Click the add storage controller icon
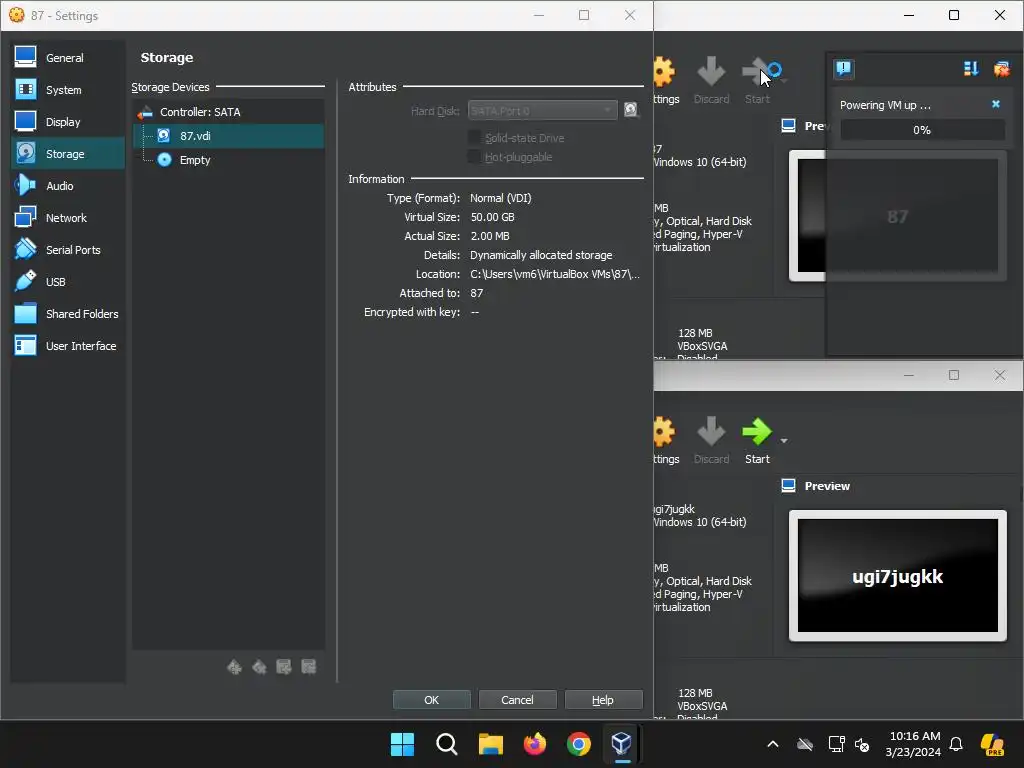Screen dimensions: 1024x768 click(x=234, y=667)
